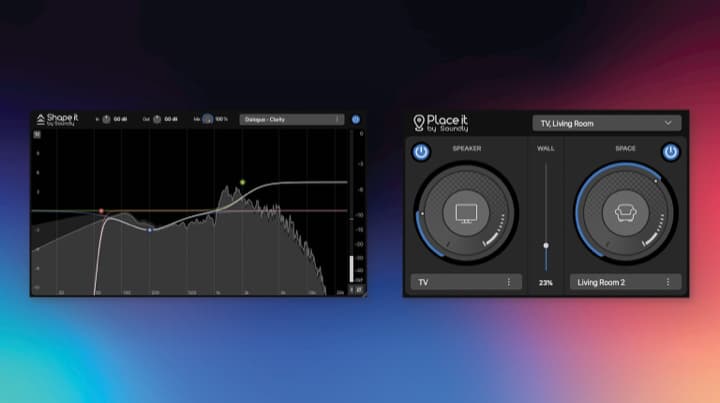This screenshot has height=403, width=720.
Task: Select the blue EQ band node
Action: [x=150, y=229]
